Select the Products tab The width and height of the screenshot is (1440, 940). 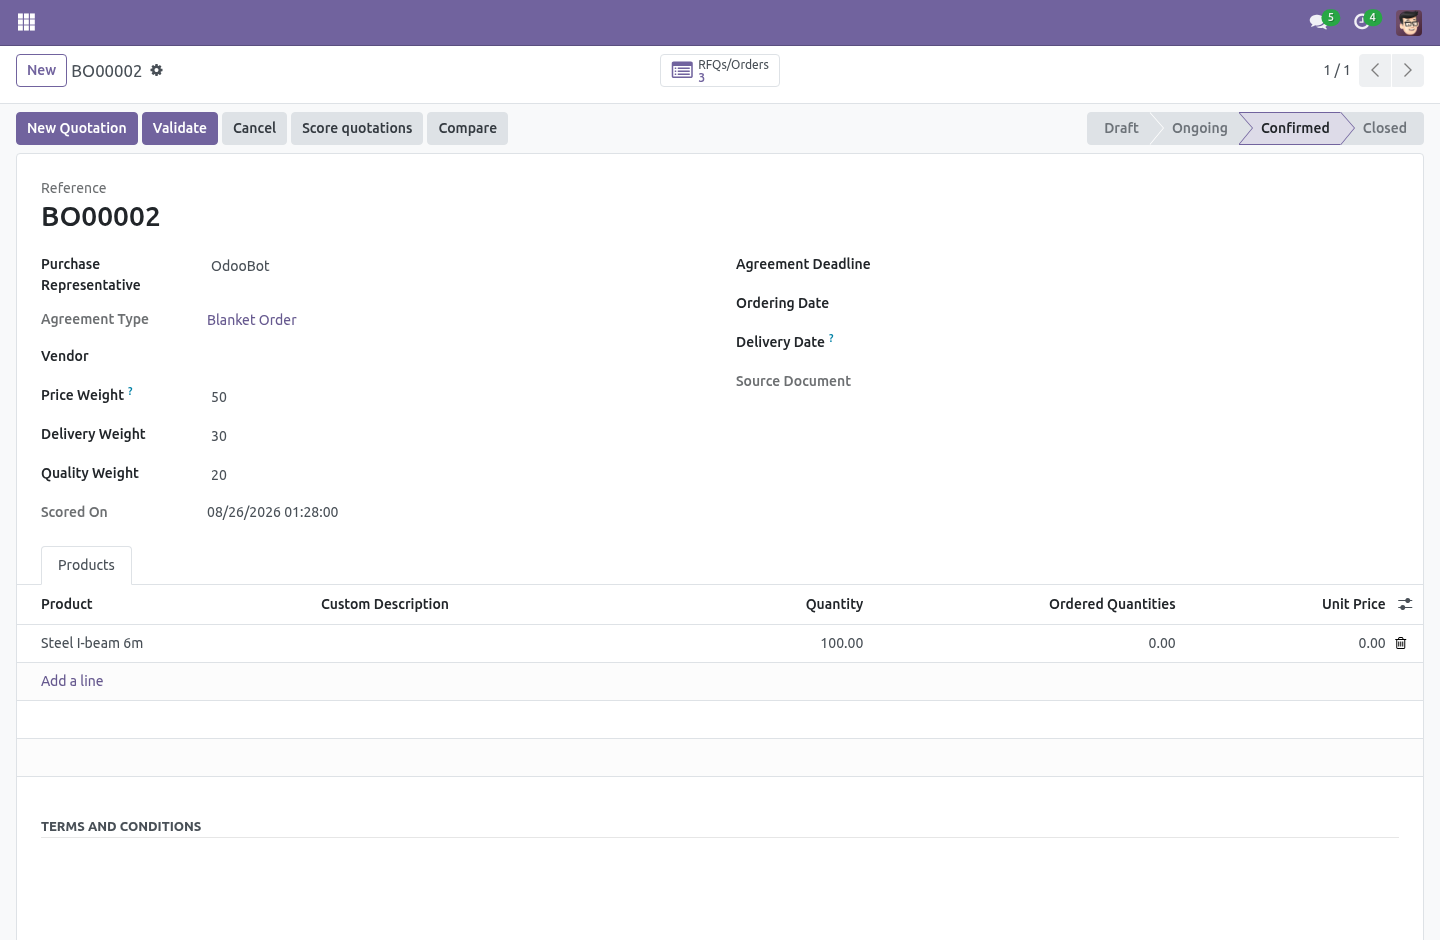point(86,565)
